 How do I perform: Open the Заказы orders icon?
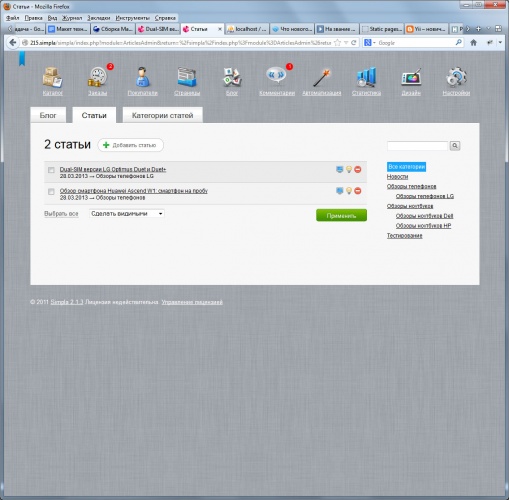coord(97,77)
